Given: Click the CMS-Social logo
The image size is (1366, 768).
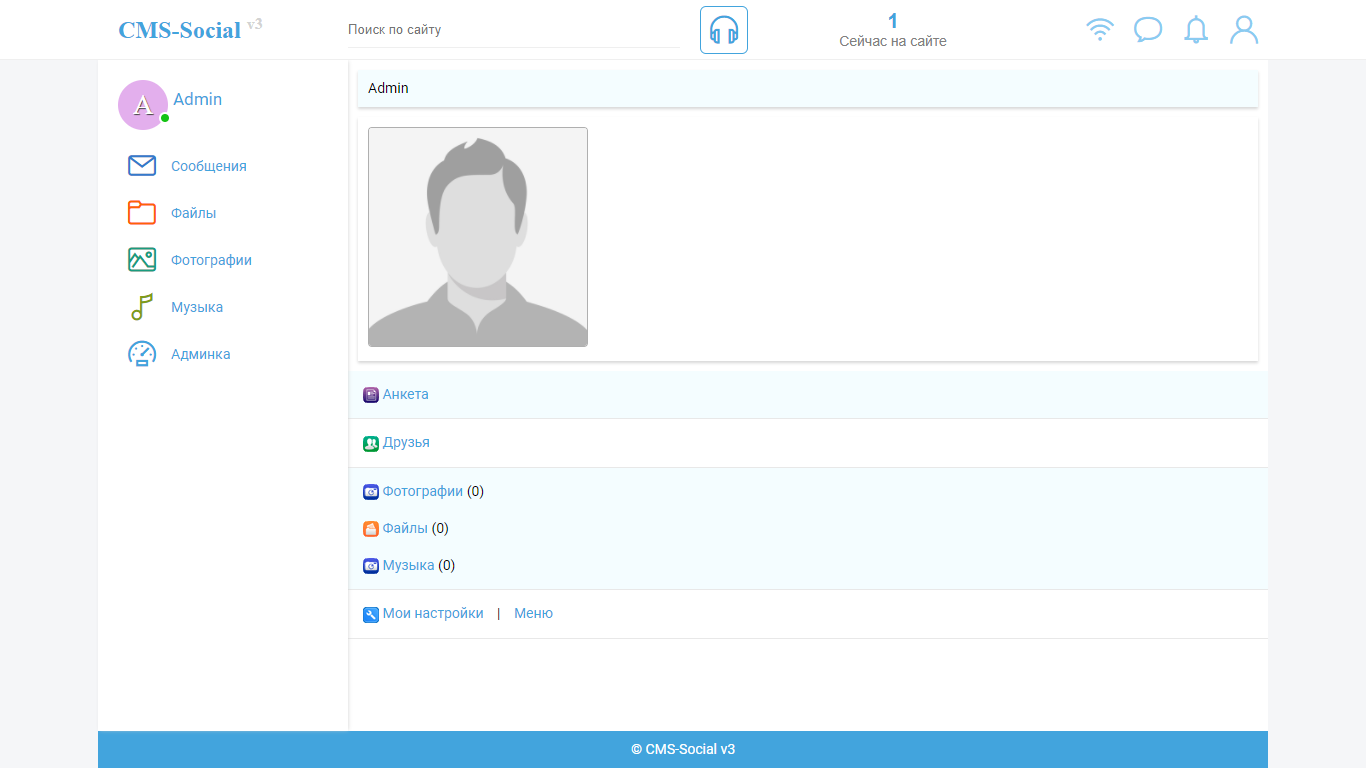Looking at the screenshot, I should [180, 30].
